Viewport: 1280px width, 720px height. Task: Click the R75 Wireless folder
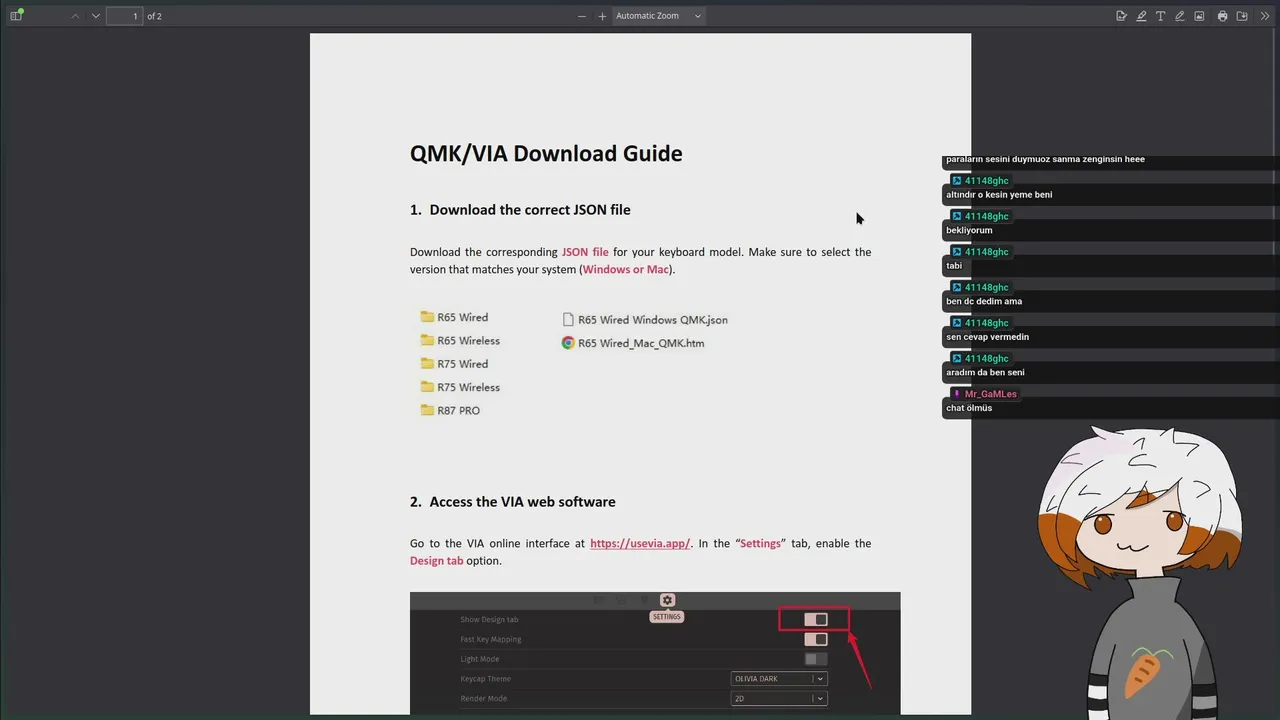pyautogui.click(x=460, y=387)
